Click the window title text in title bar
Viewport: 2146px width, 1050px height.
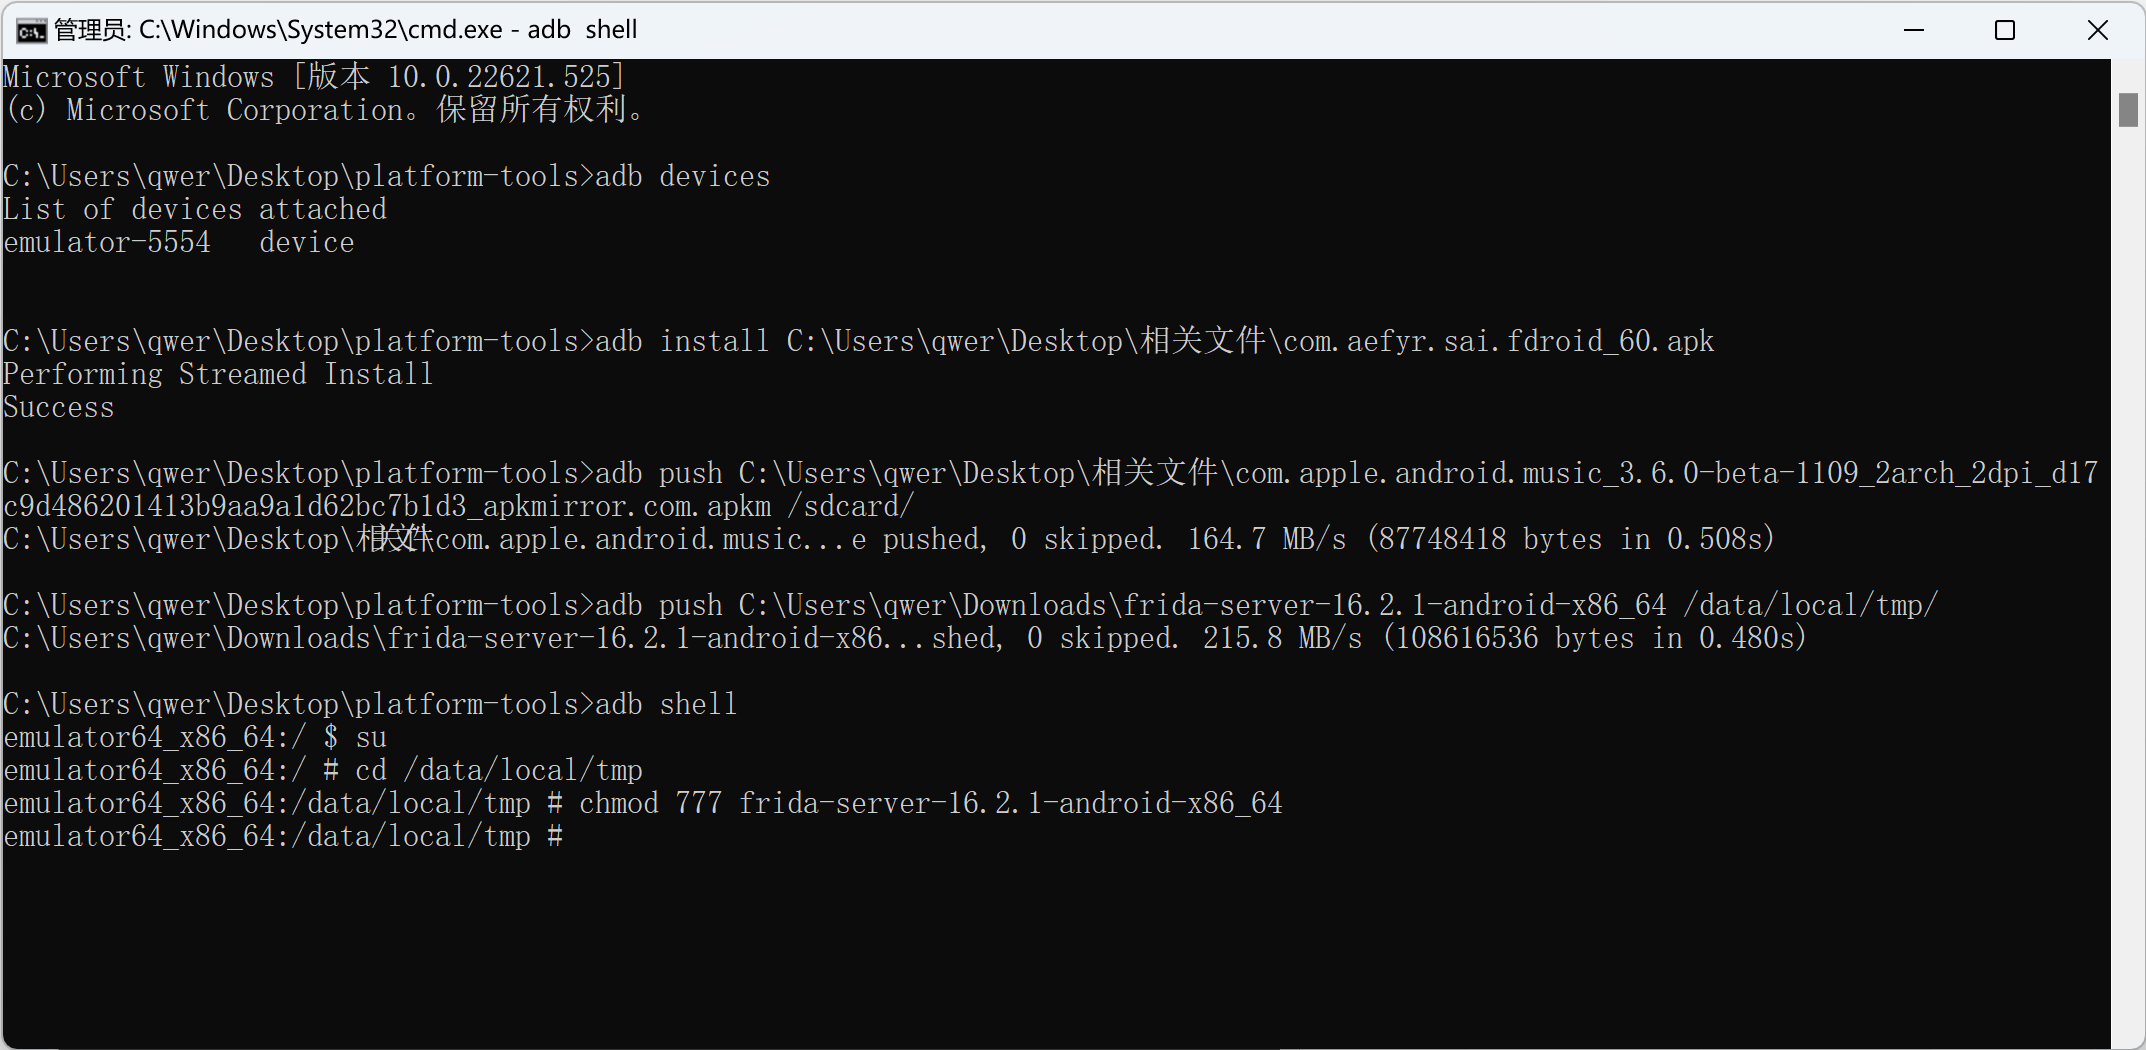[345, 30]
